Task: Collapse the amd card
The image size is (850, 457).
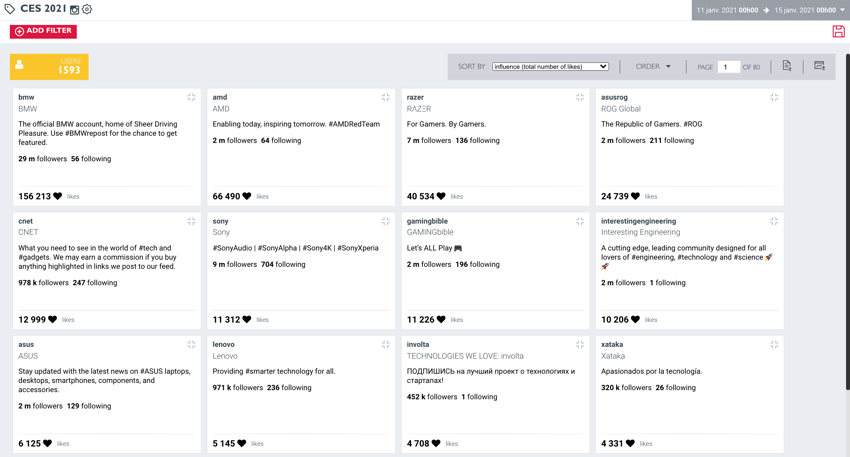Action: click(x=385, y=98)
